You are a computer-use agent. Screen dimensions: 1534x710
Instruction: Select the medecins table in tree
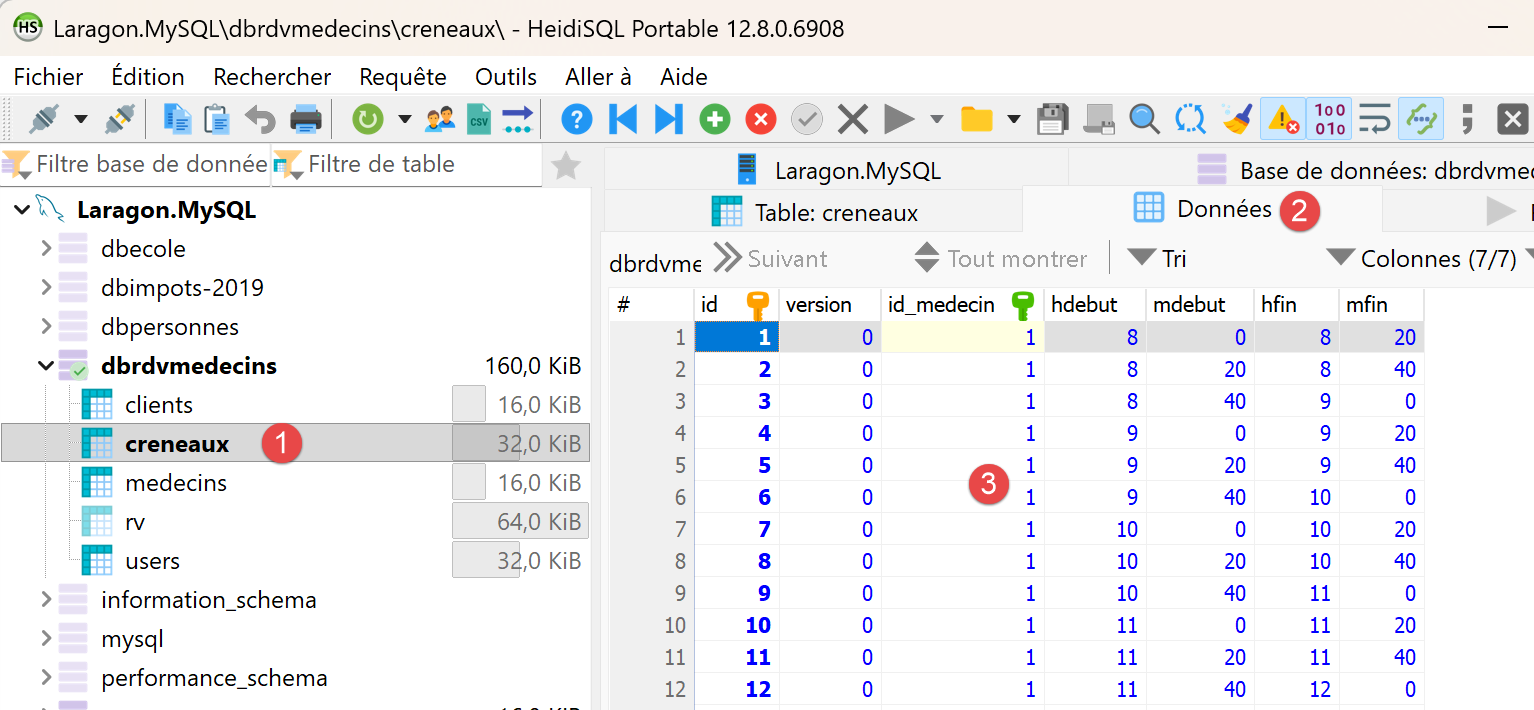[x=175, y=483]
